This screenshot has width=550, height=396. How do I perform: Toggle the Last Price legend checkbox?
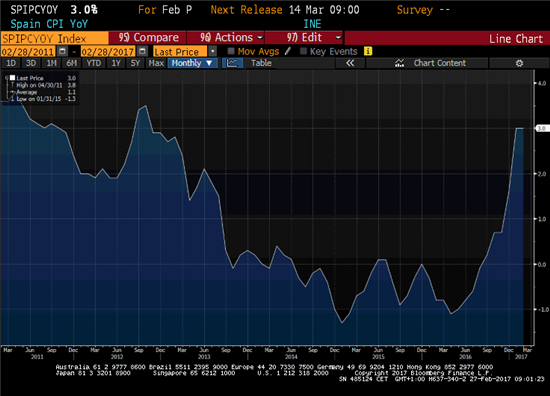[x=12, y=78]
